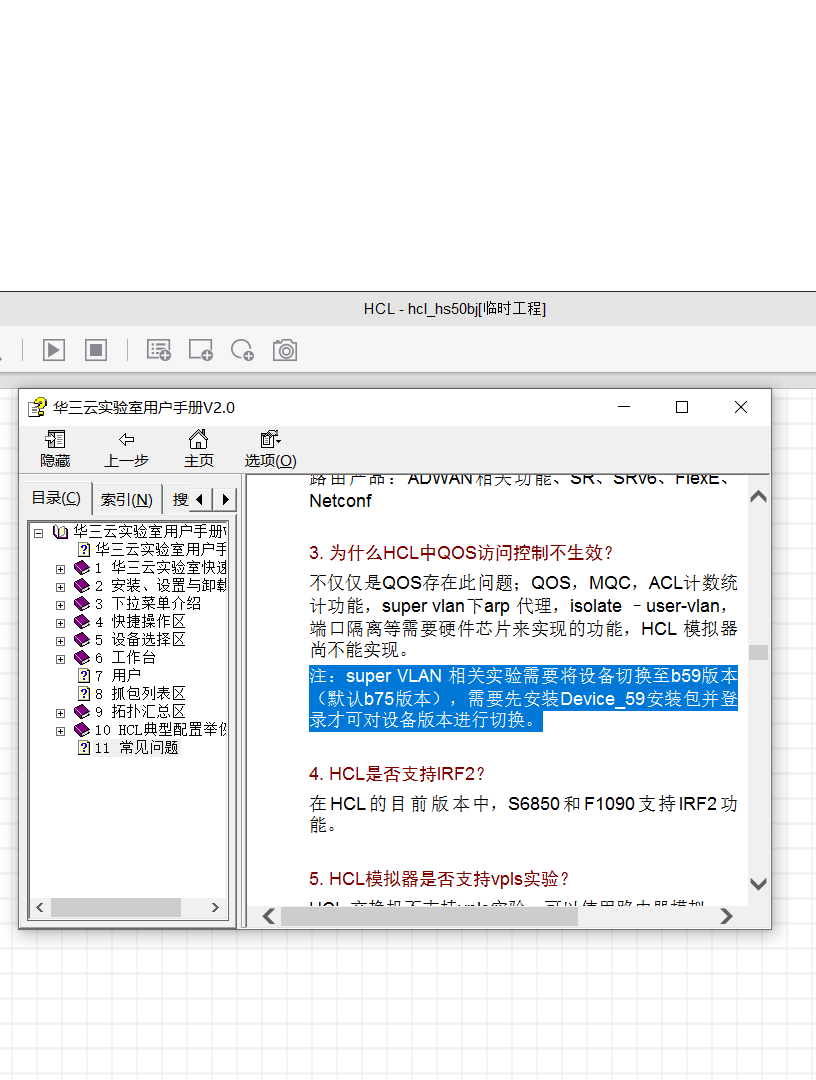Click the Stop devices icon in HCL toolbar
This screenshot has width=816, height=1080.
click(x=96, y=350)
